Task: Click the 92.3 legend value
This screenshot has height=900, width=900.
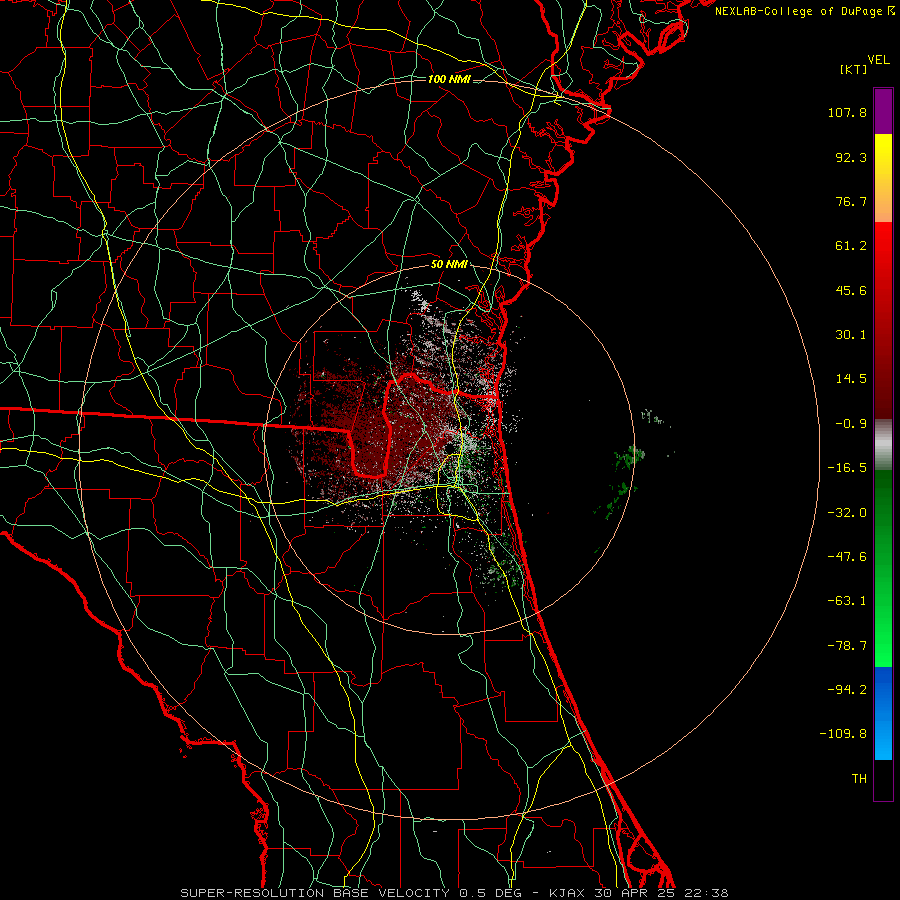Action: coord(851,157)
